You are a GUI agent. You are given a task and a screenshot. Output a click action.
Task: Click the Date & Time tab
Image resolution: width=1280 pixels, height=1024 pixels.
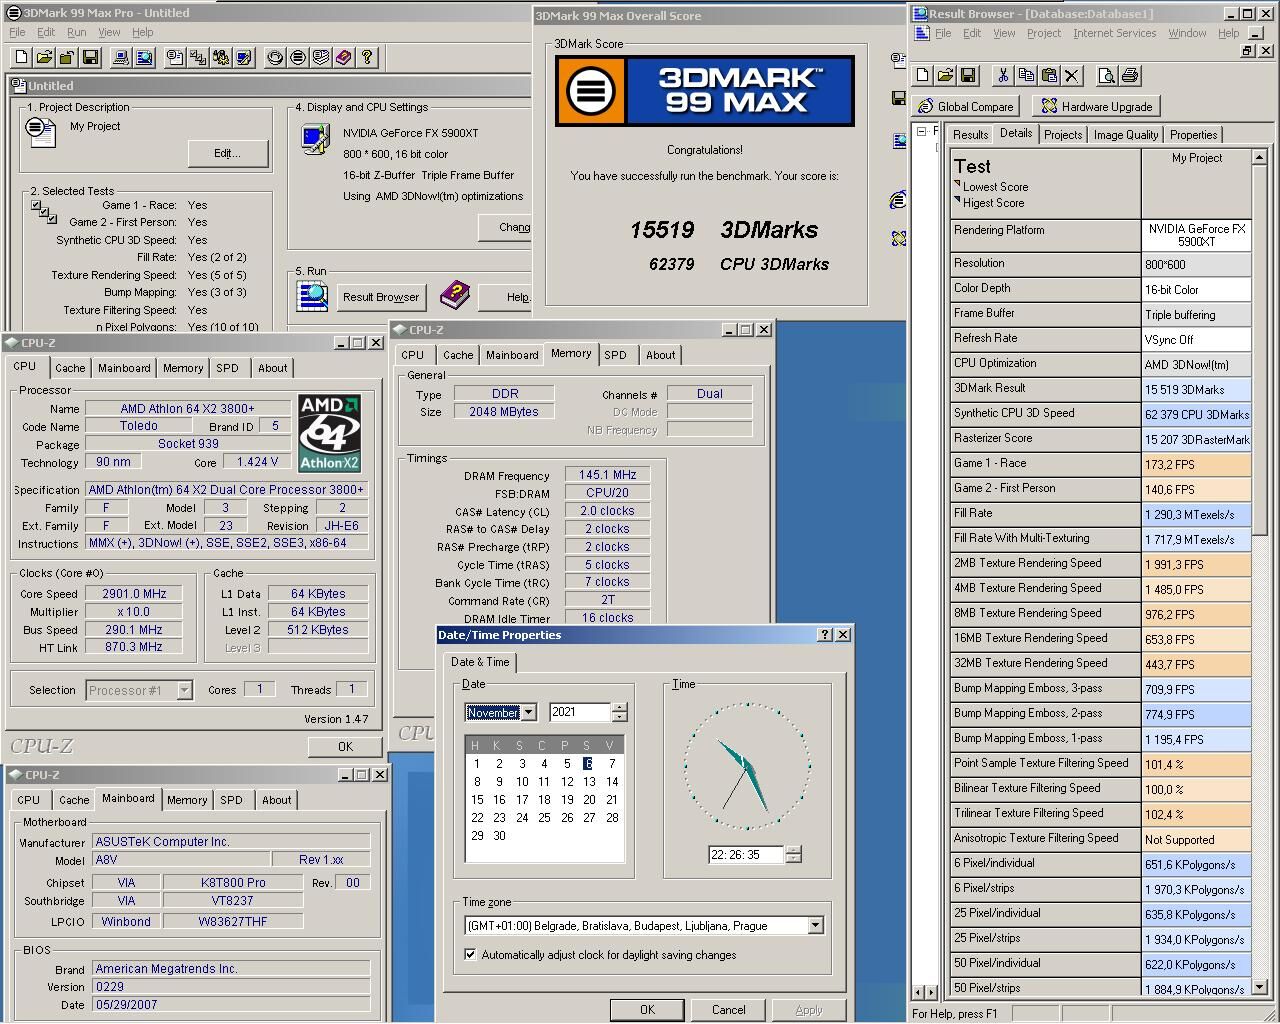[480, 662]
